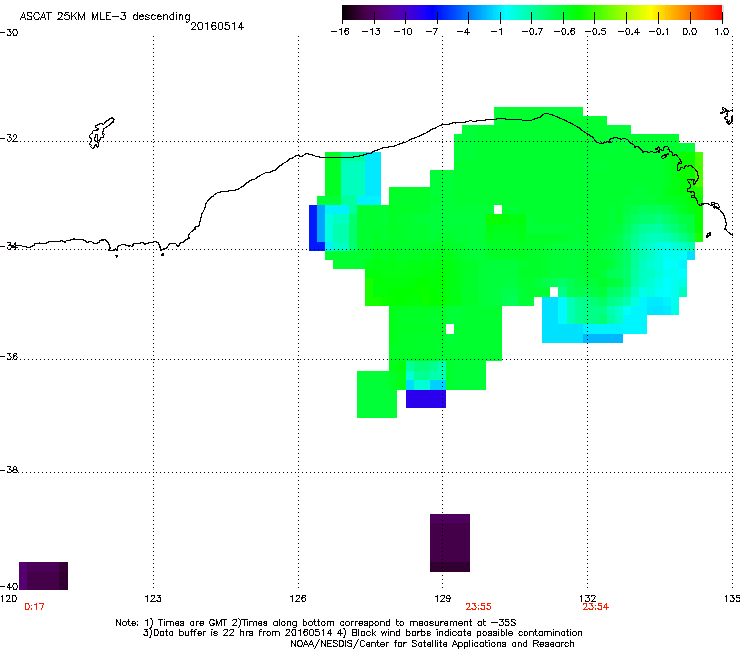Click the note line starting "Note: 1) Times are GMT"
The image size is (740, 650).
click(316, 623)
